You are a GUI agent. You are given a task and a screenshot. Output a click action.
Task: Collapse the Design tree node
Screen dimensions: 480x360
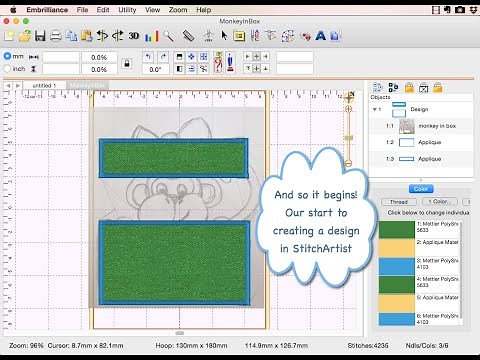point(375,109)
